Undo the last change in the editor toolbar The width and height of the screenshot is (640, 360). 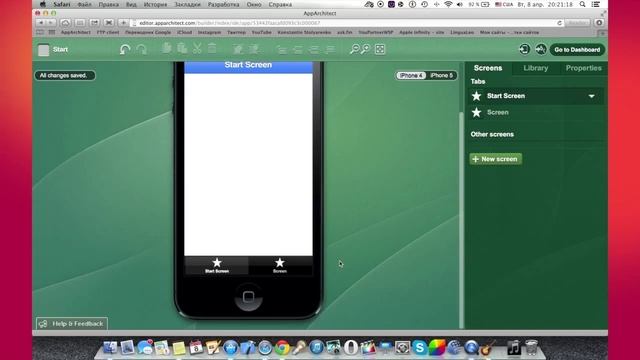(125, 49)
